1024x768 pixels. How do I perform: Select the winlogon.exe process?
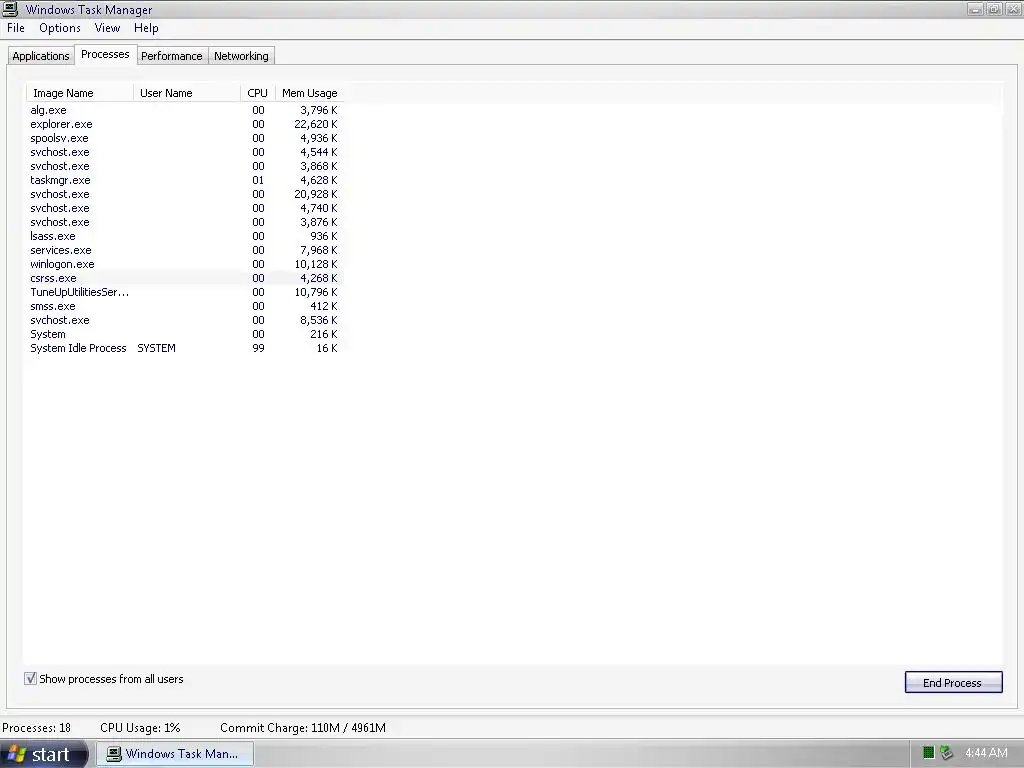(x=185, y=264)
